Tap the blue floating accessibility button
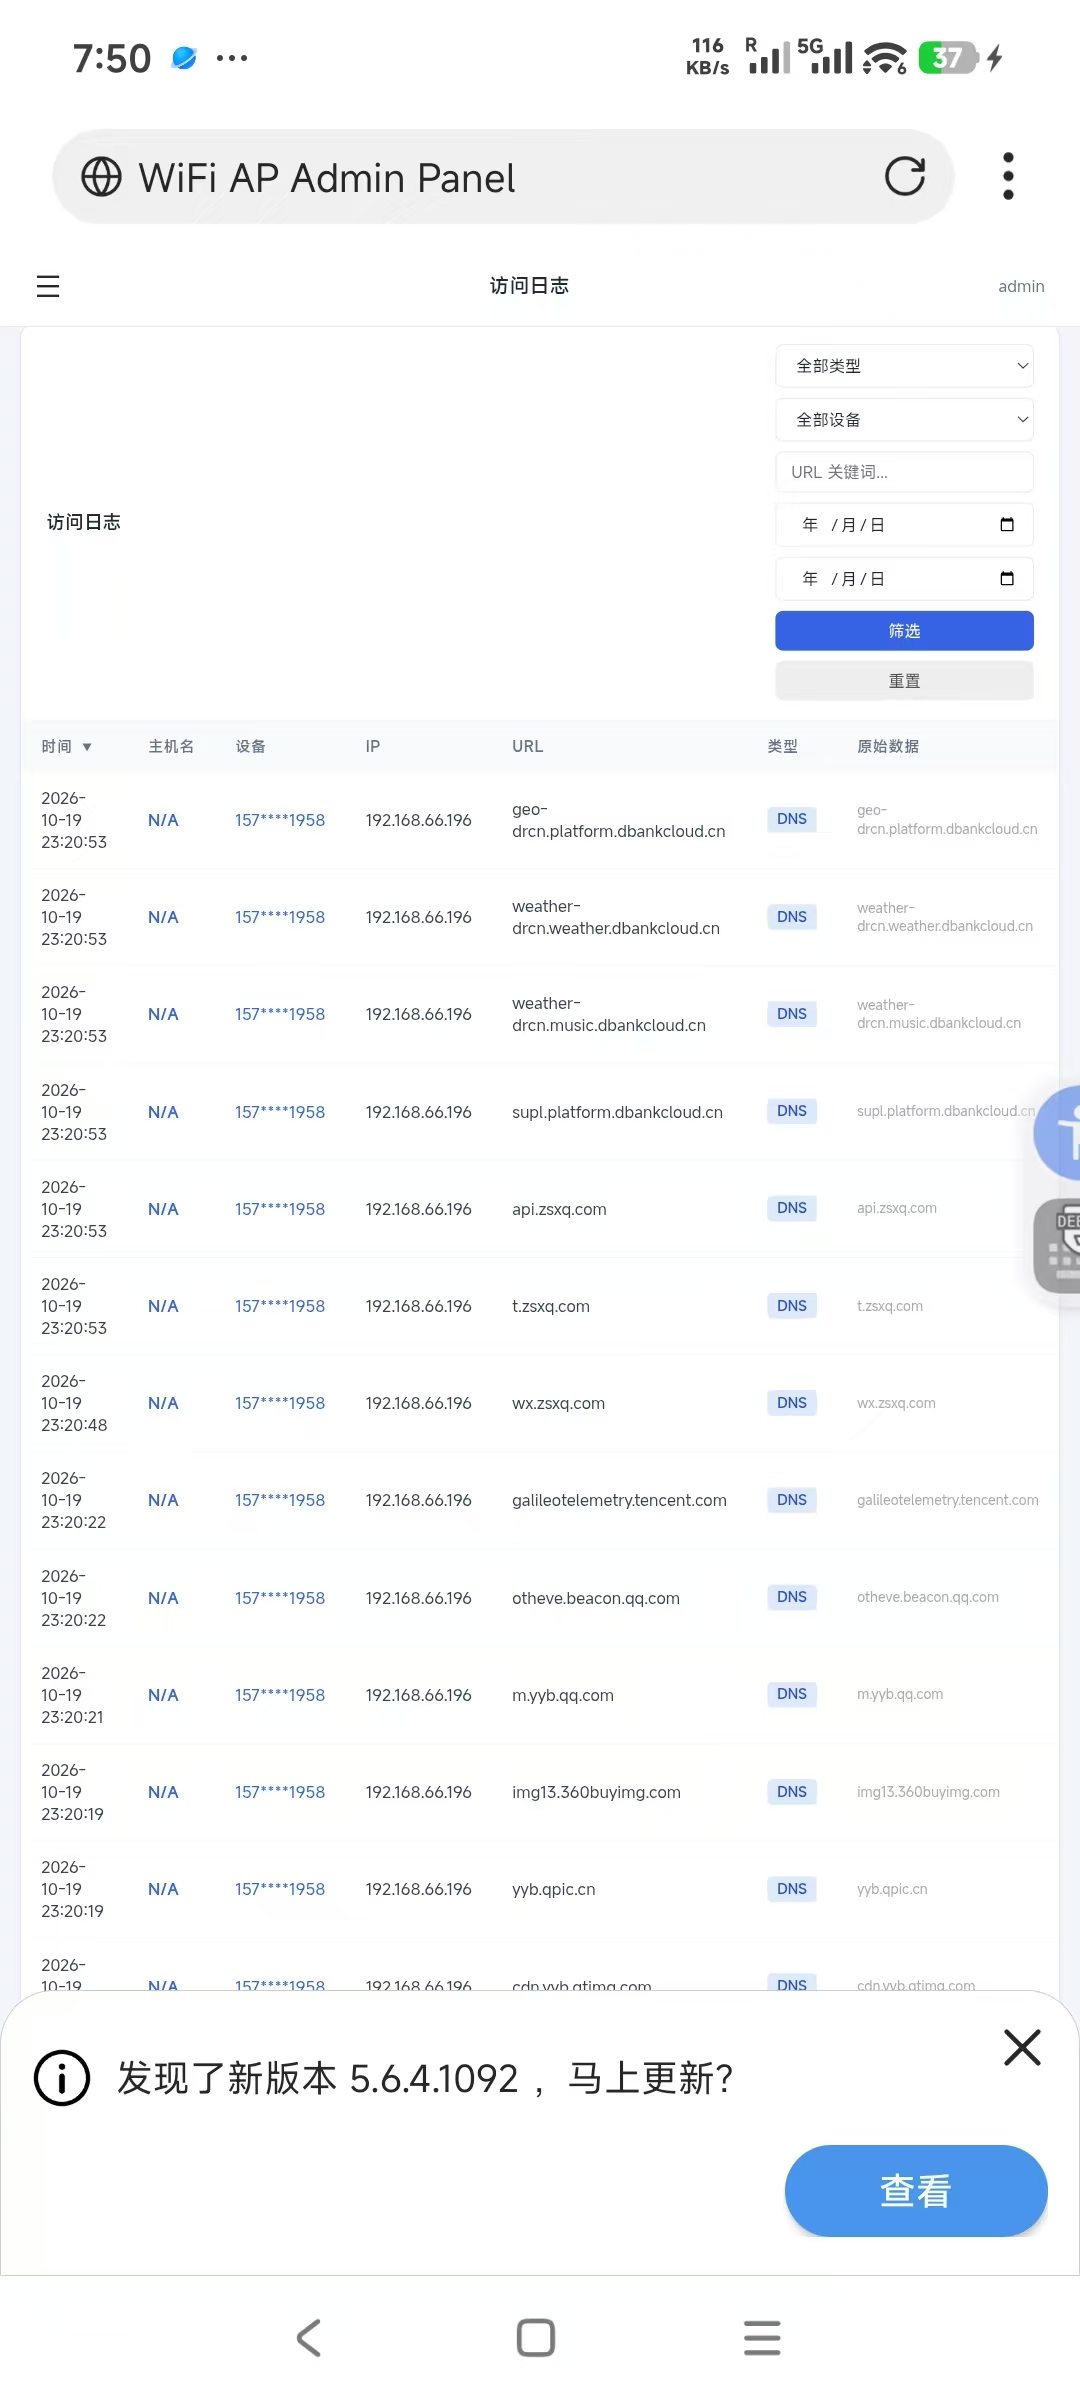The width and height of the screenshot is (1080, 2400). point(1058,1133)
